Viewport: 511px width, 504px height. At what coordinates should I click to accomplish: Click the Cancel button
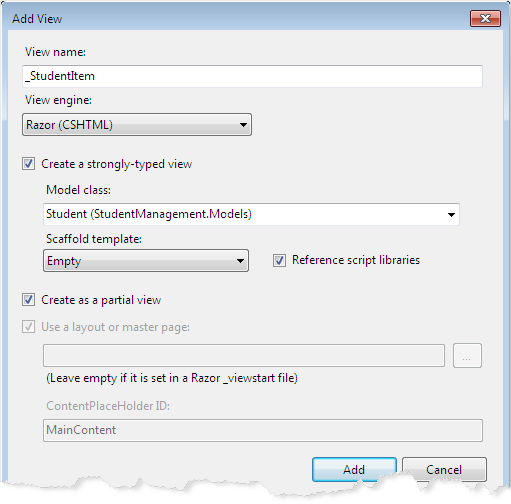coord(444,469)
